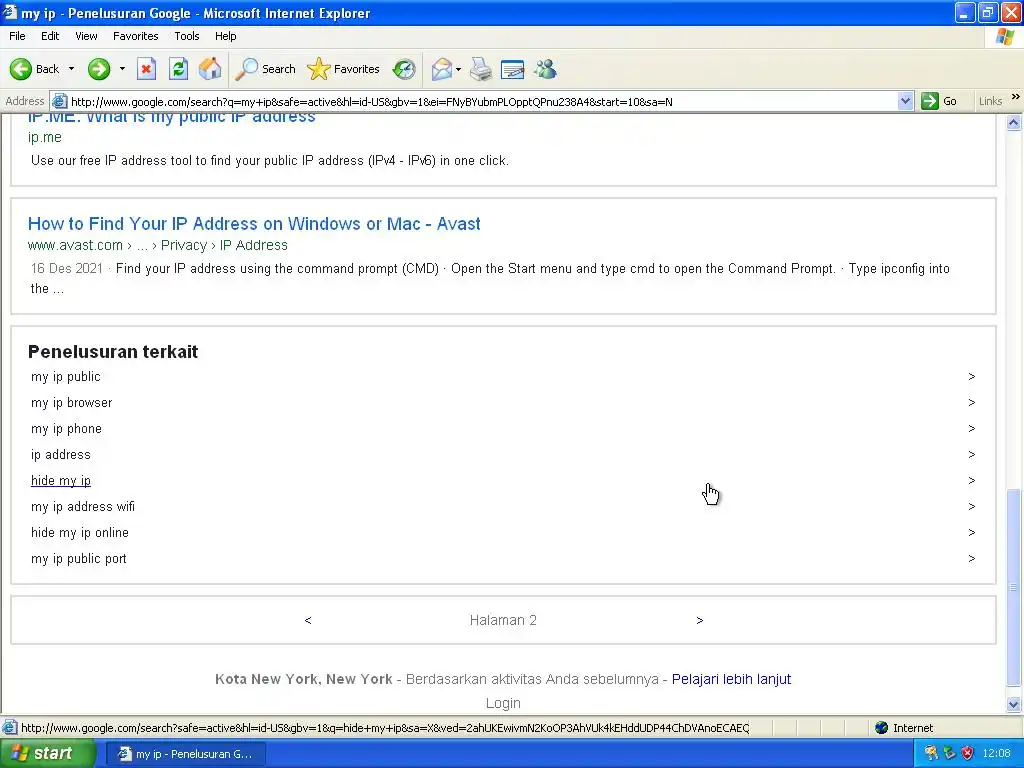Select related search 'my ip browser'
The image size is (1024, 768).
(x=71, y=402)
